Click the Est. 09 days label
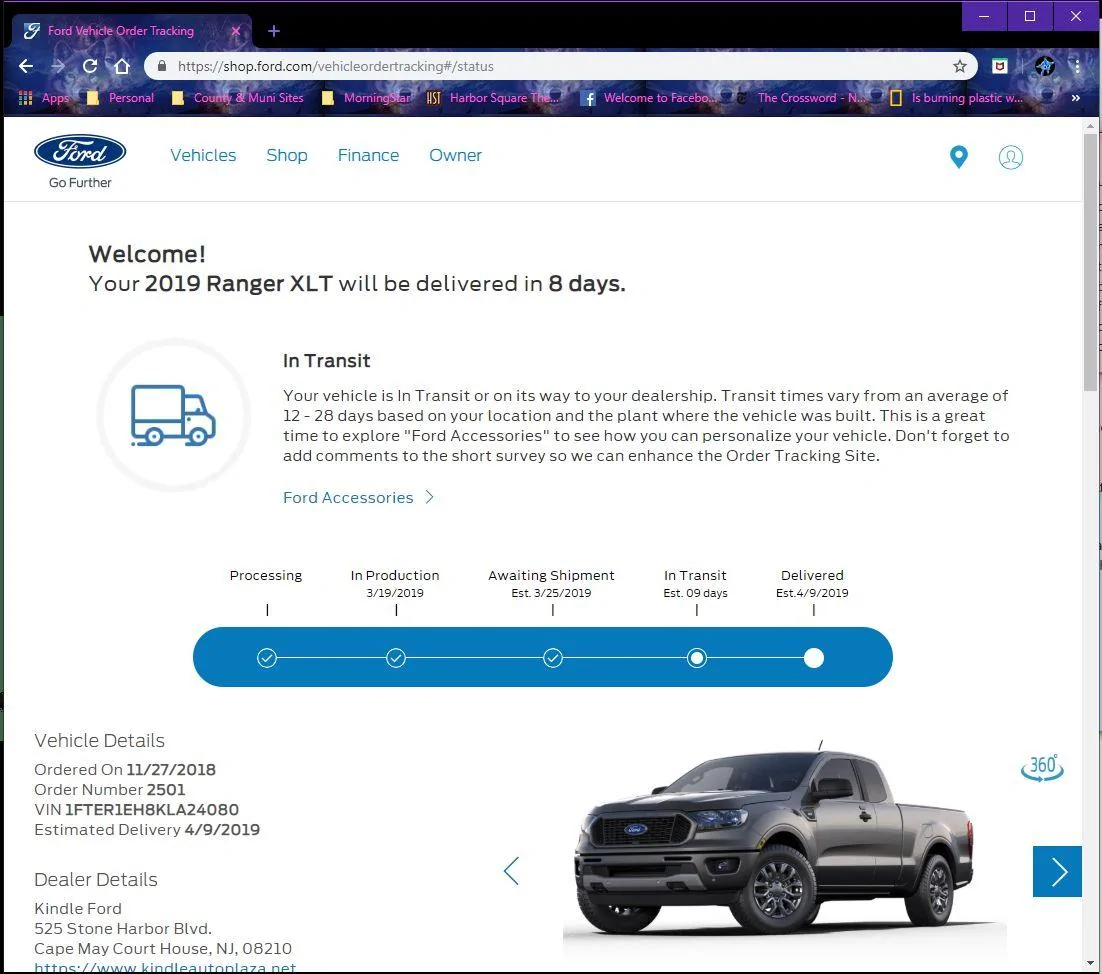 pyautogui.click(x=695, y=593)
